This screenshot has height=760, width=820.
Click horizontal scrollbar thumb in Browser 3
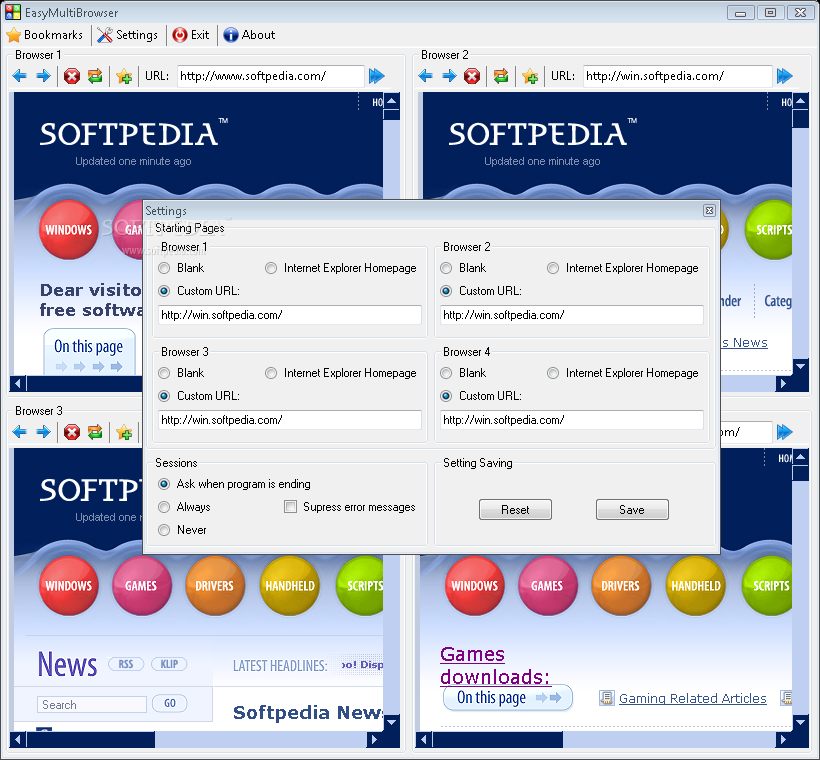click(x=90, y=740)
